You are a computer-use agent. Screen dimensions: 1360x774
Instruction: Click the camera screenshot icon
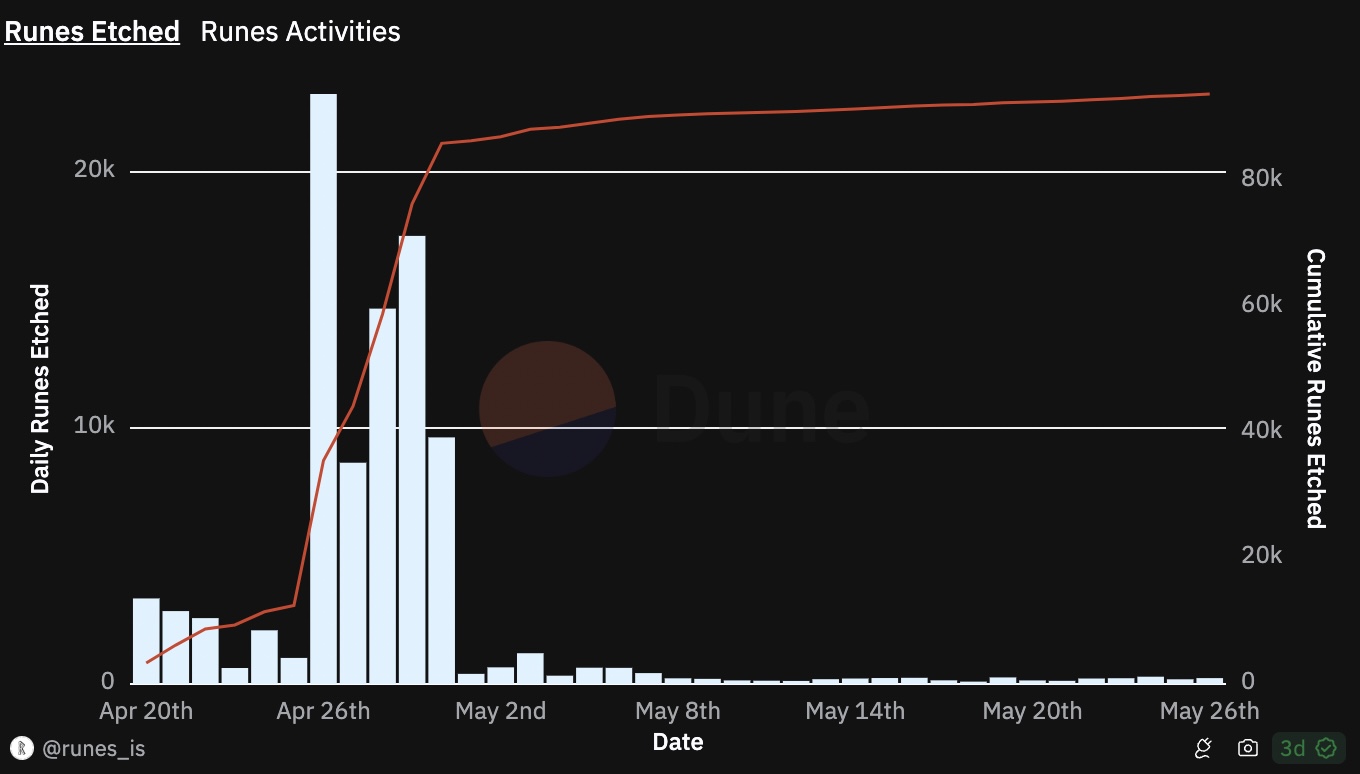point(1247,748)
